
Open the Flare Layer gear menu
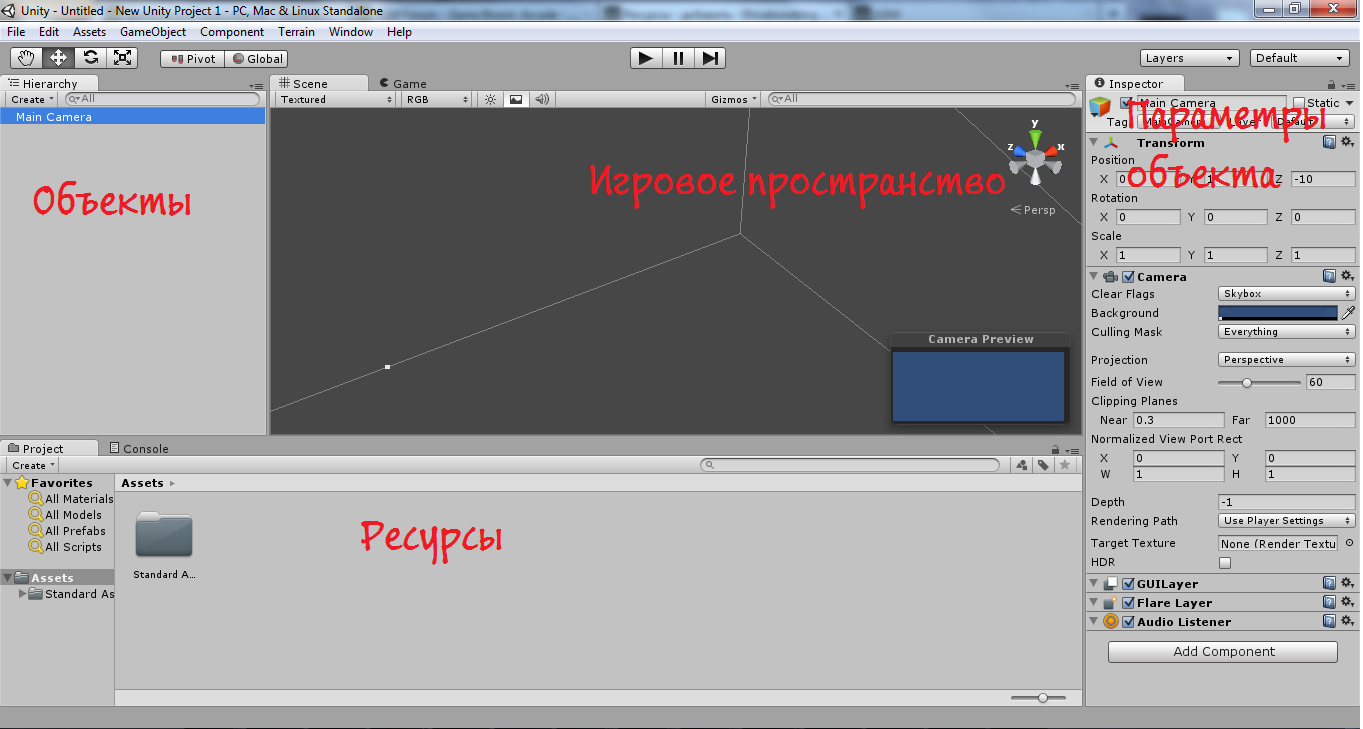1347,602
